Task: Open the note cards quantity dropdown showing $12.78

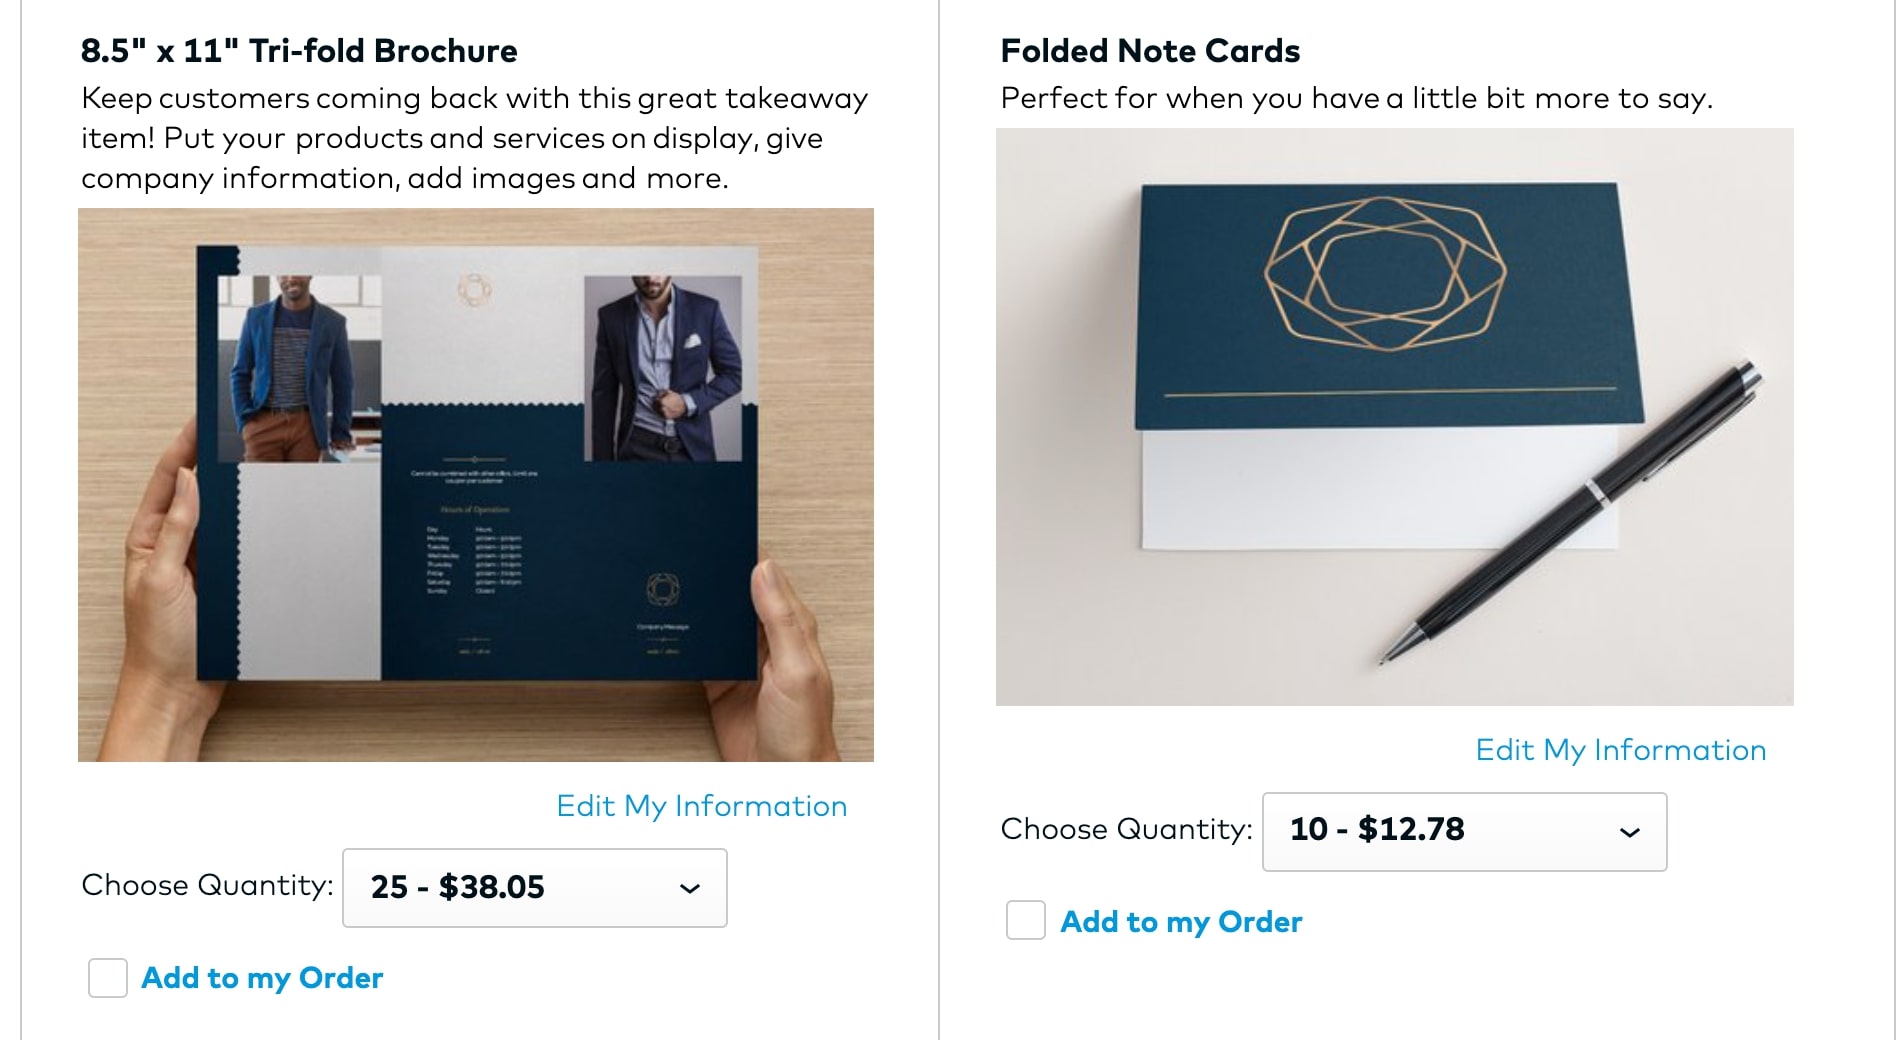Action: 1463,831
